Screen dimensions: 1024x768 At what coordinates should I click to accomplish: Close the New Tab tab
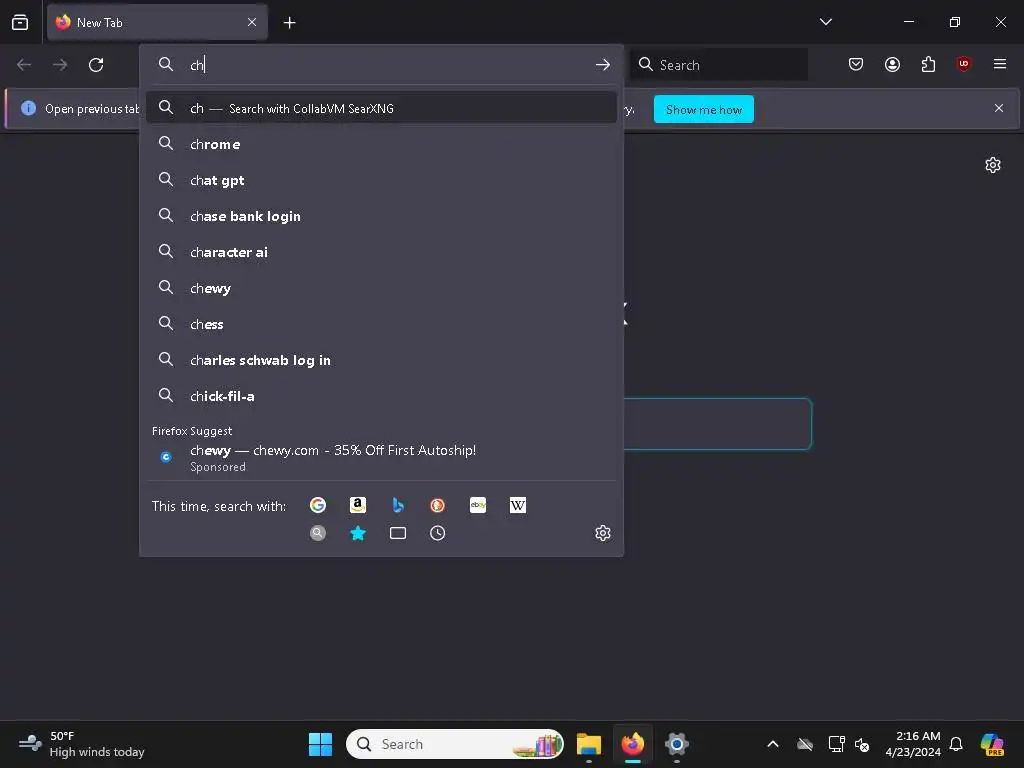point(252,22)
